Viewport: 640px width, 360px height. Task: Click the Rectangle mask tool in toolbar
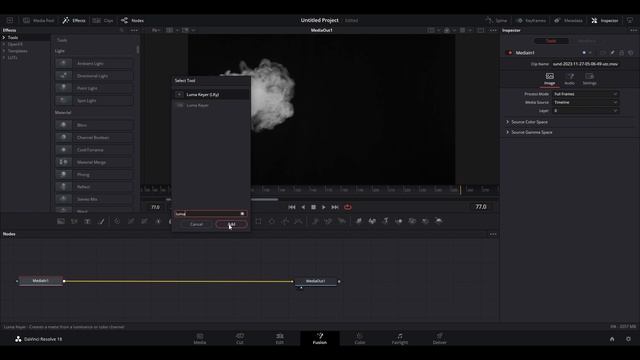pos(258,221)
